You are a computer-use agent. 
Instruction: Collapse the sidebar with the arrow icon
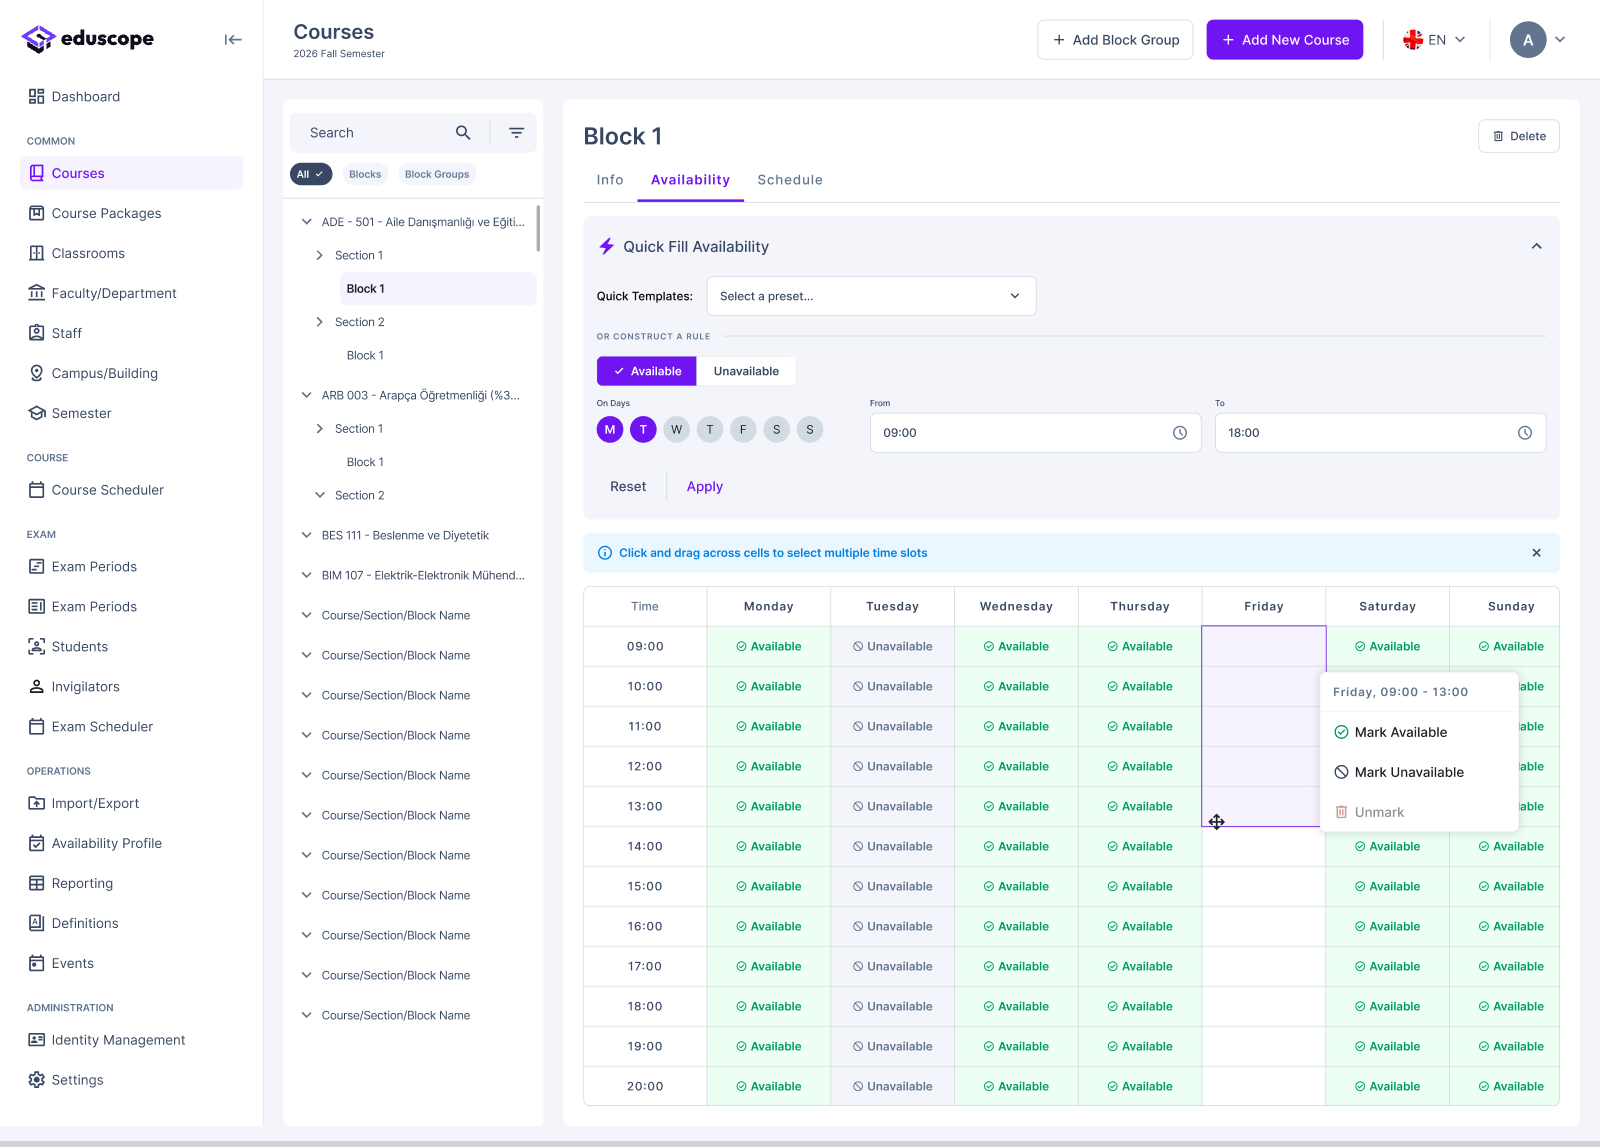point(233,40)
